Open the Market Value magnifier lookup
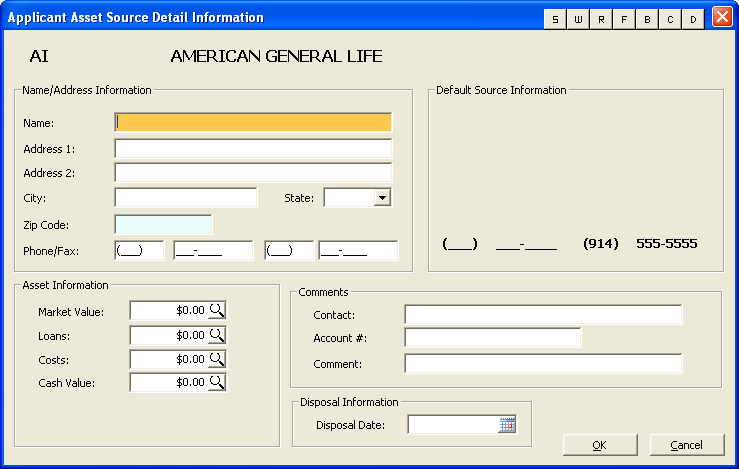Image resolution: width=739 pixels, height=469 pixels. pos(217,311)
